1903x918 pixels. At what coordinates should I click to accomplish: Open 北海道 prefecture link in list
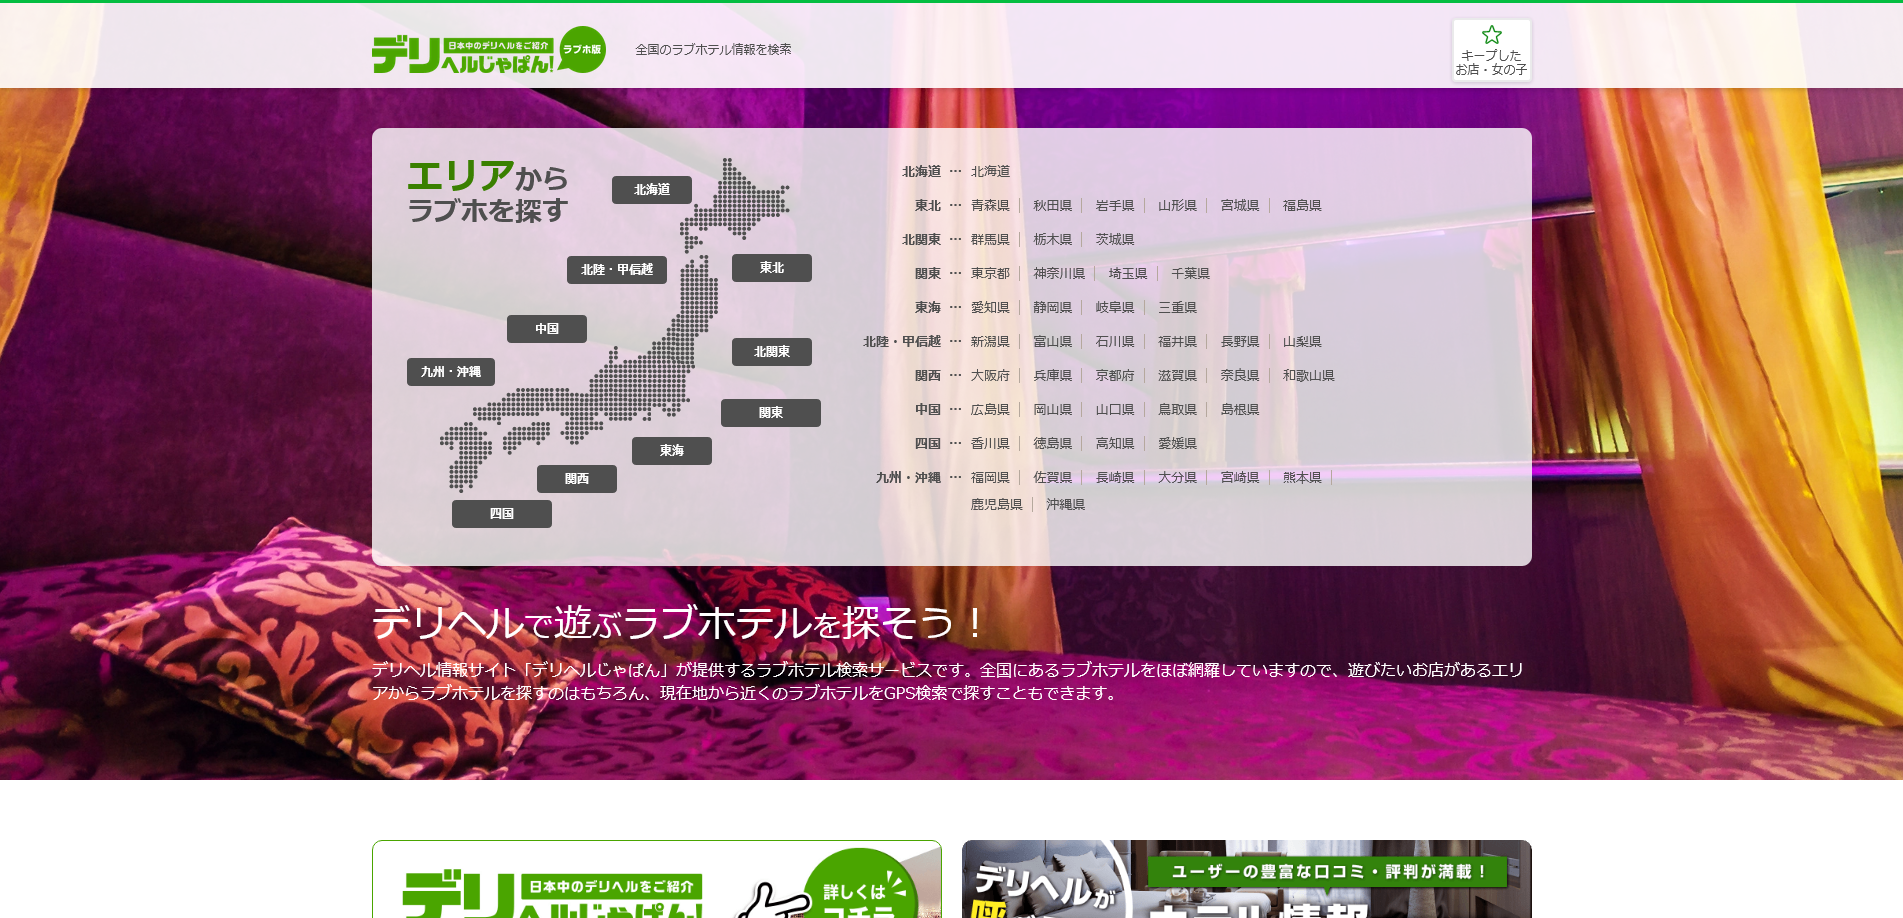coord(990,172)
